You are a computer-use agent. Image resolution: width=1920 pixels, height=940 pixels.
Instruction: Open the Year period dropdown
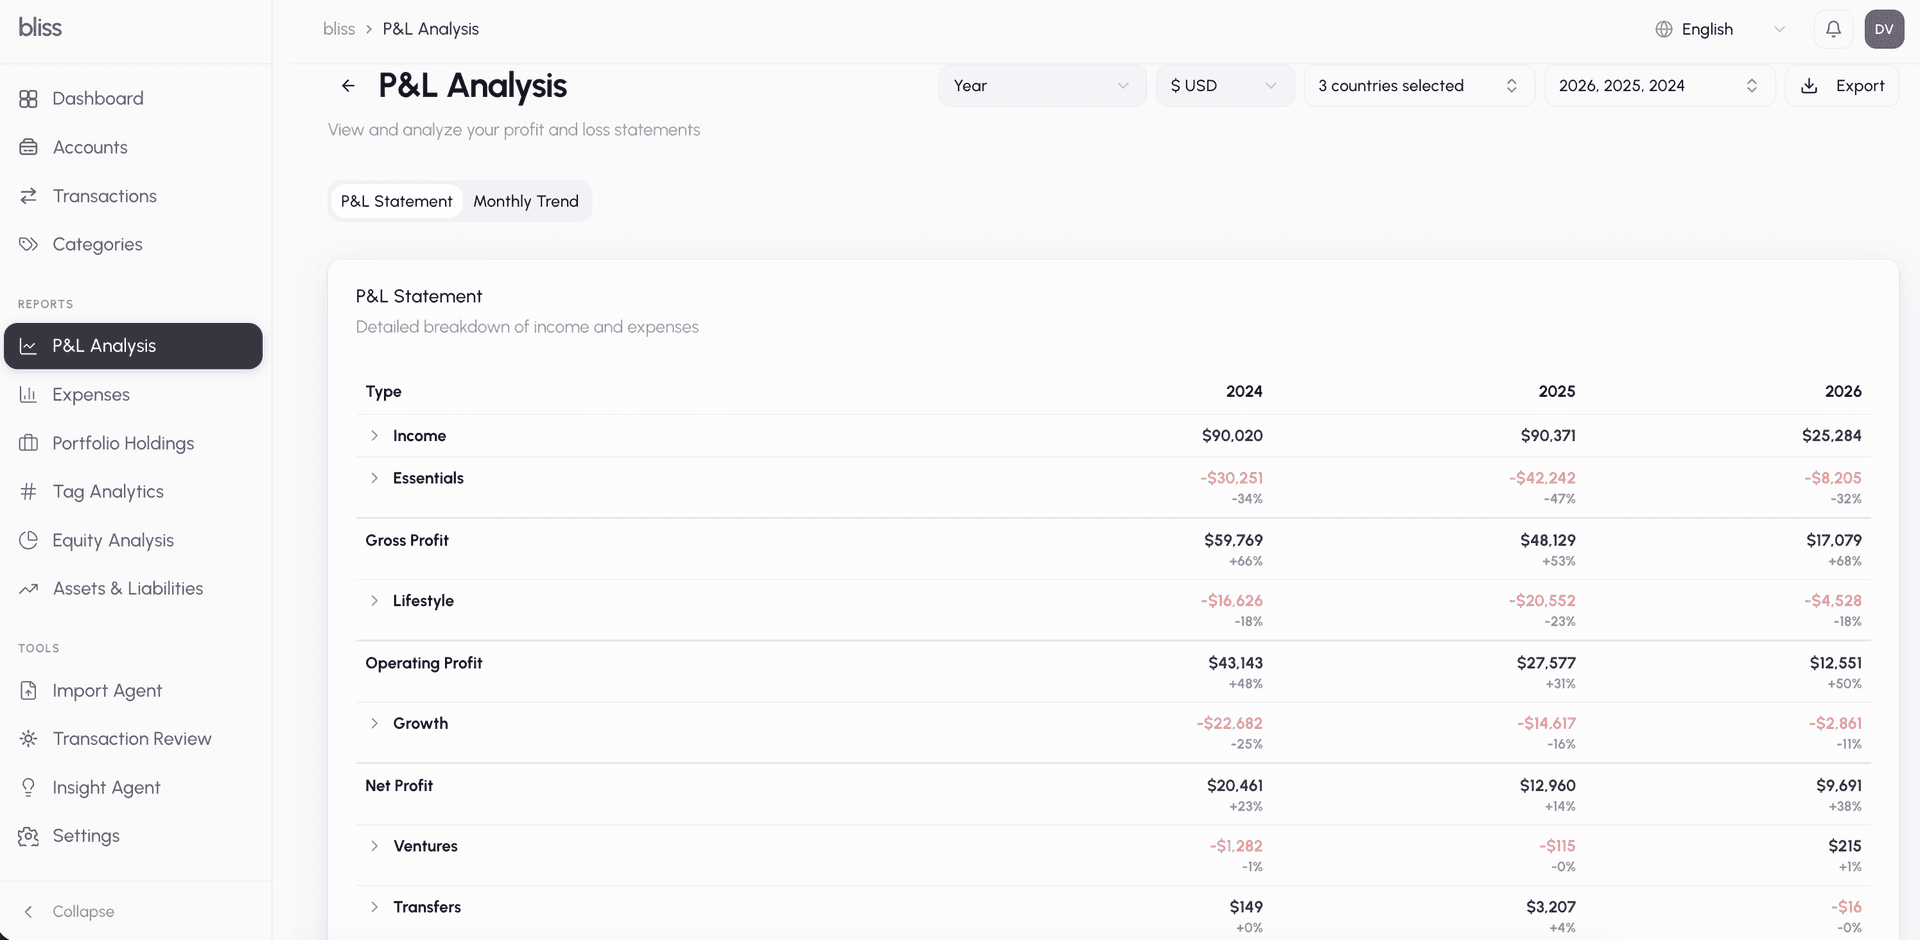[1042, 85]
